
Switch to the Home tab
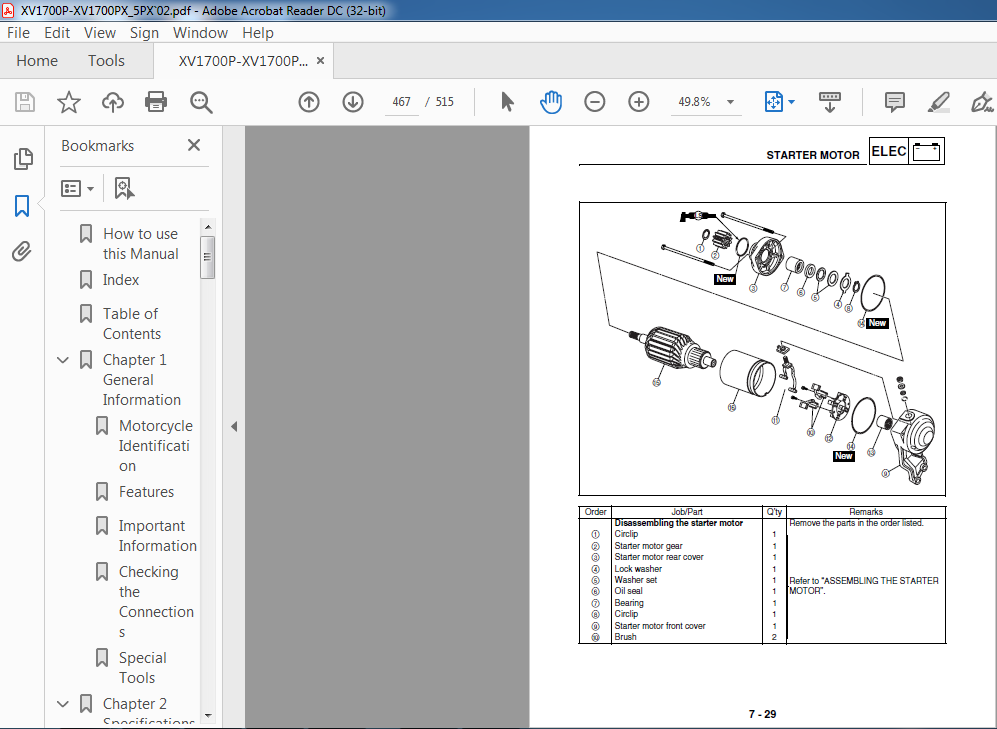click(37, 60)
